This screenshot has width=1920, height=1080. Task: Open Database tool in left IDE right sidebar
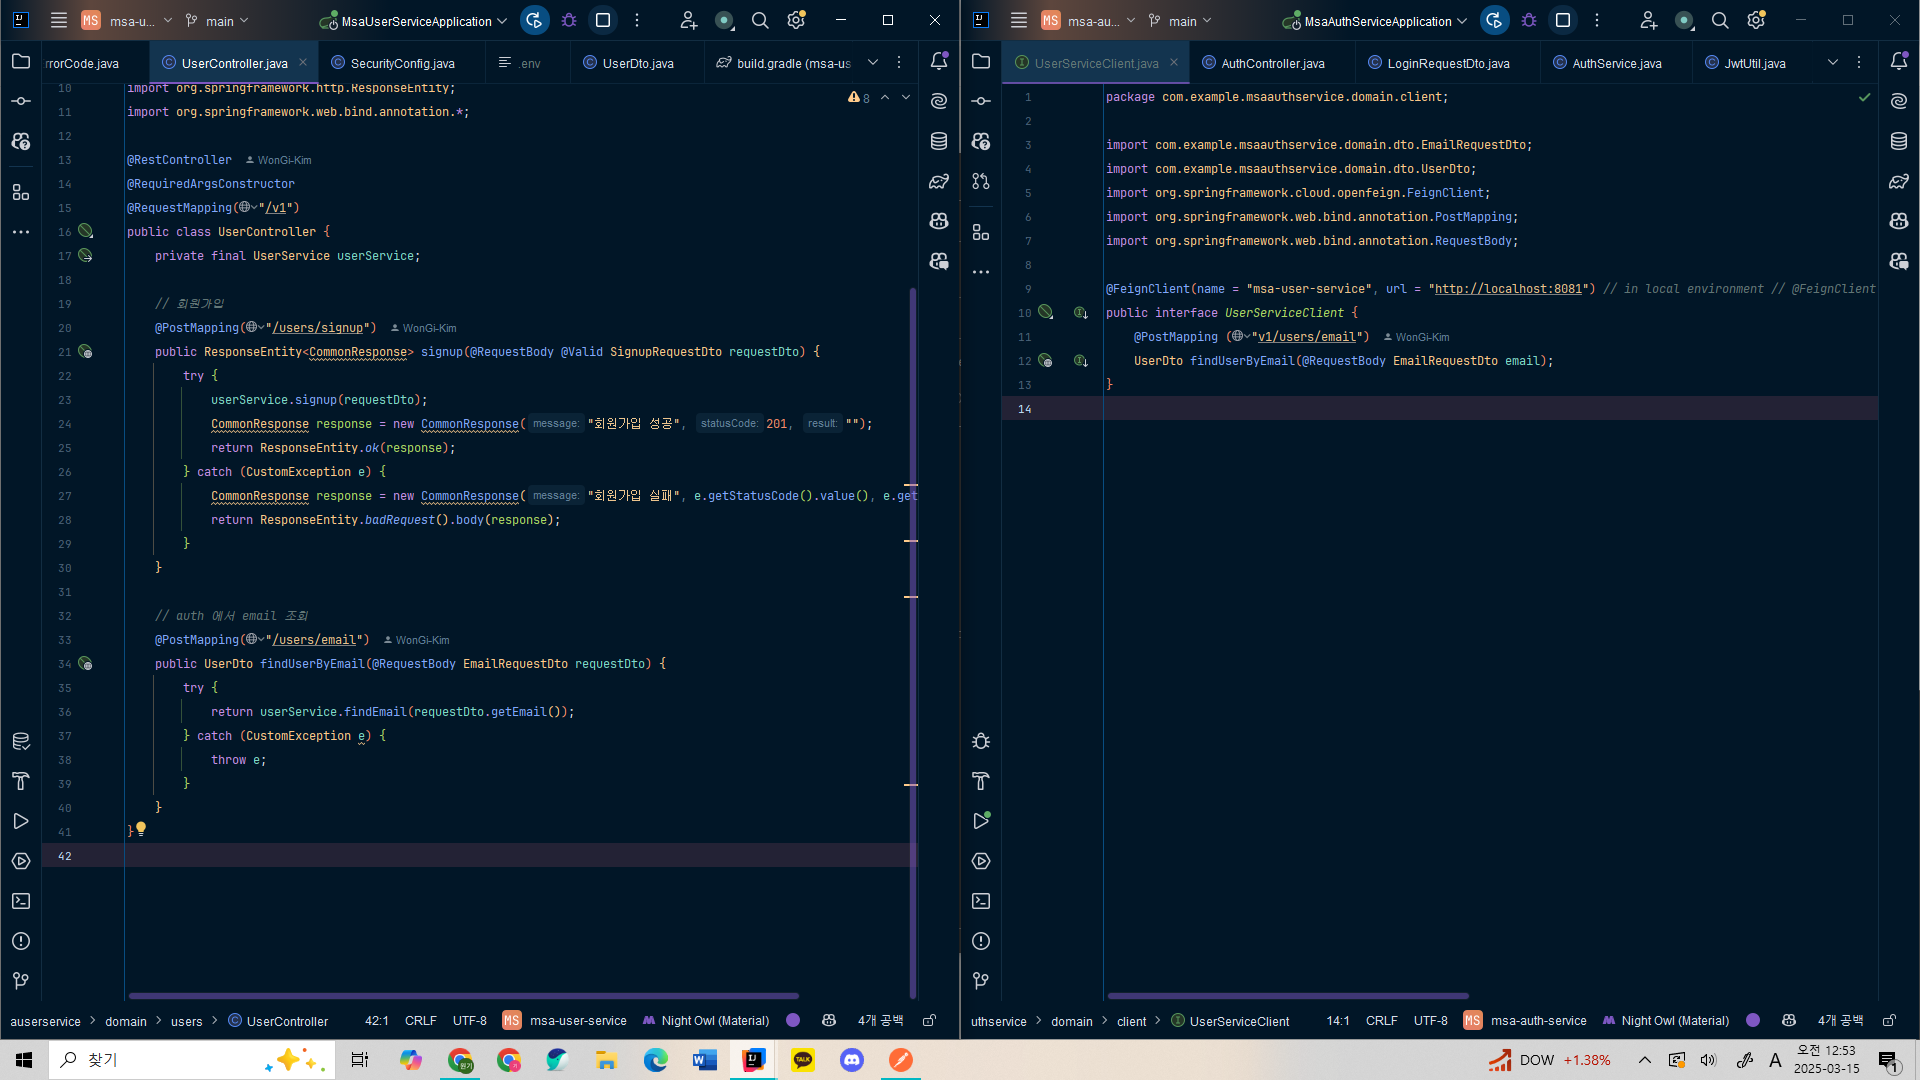point(938,141)
